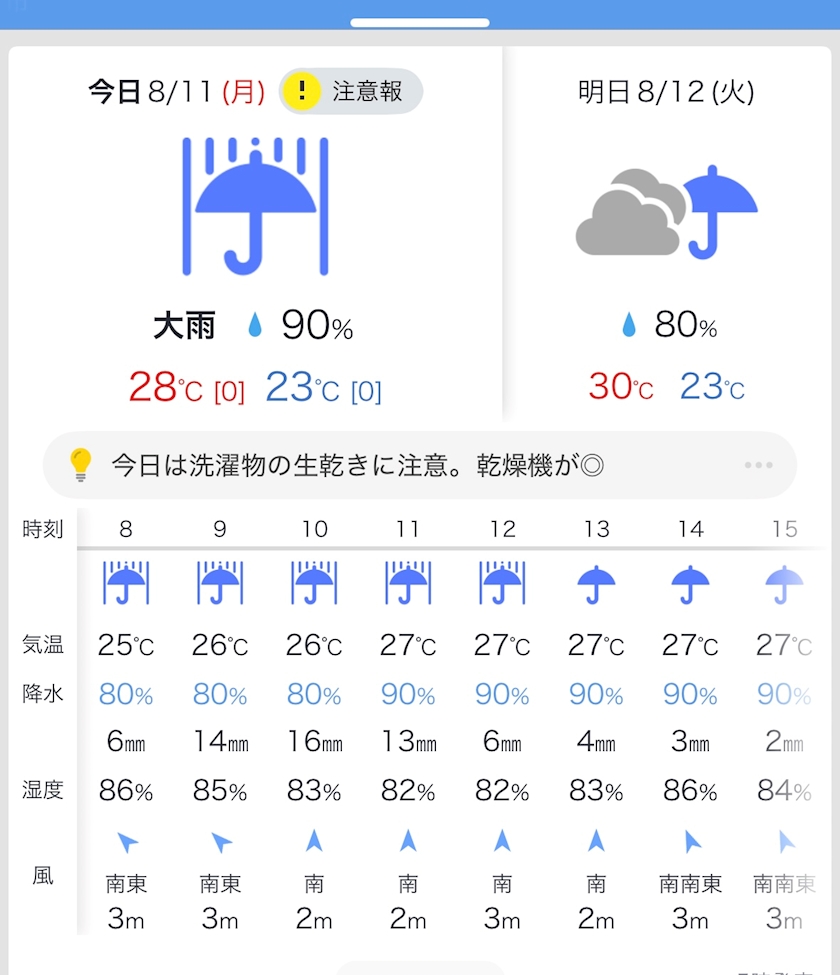Screen dimensions: 840x975
Task: Tap the 8 o'clock heavy rain icon
Action: point(126,583)
